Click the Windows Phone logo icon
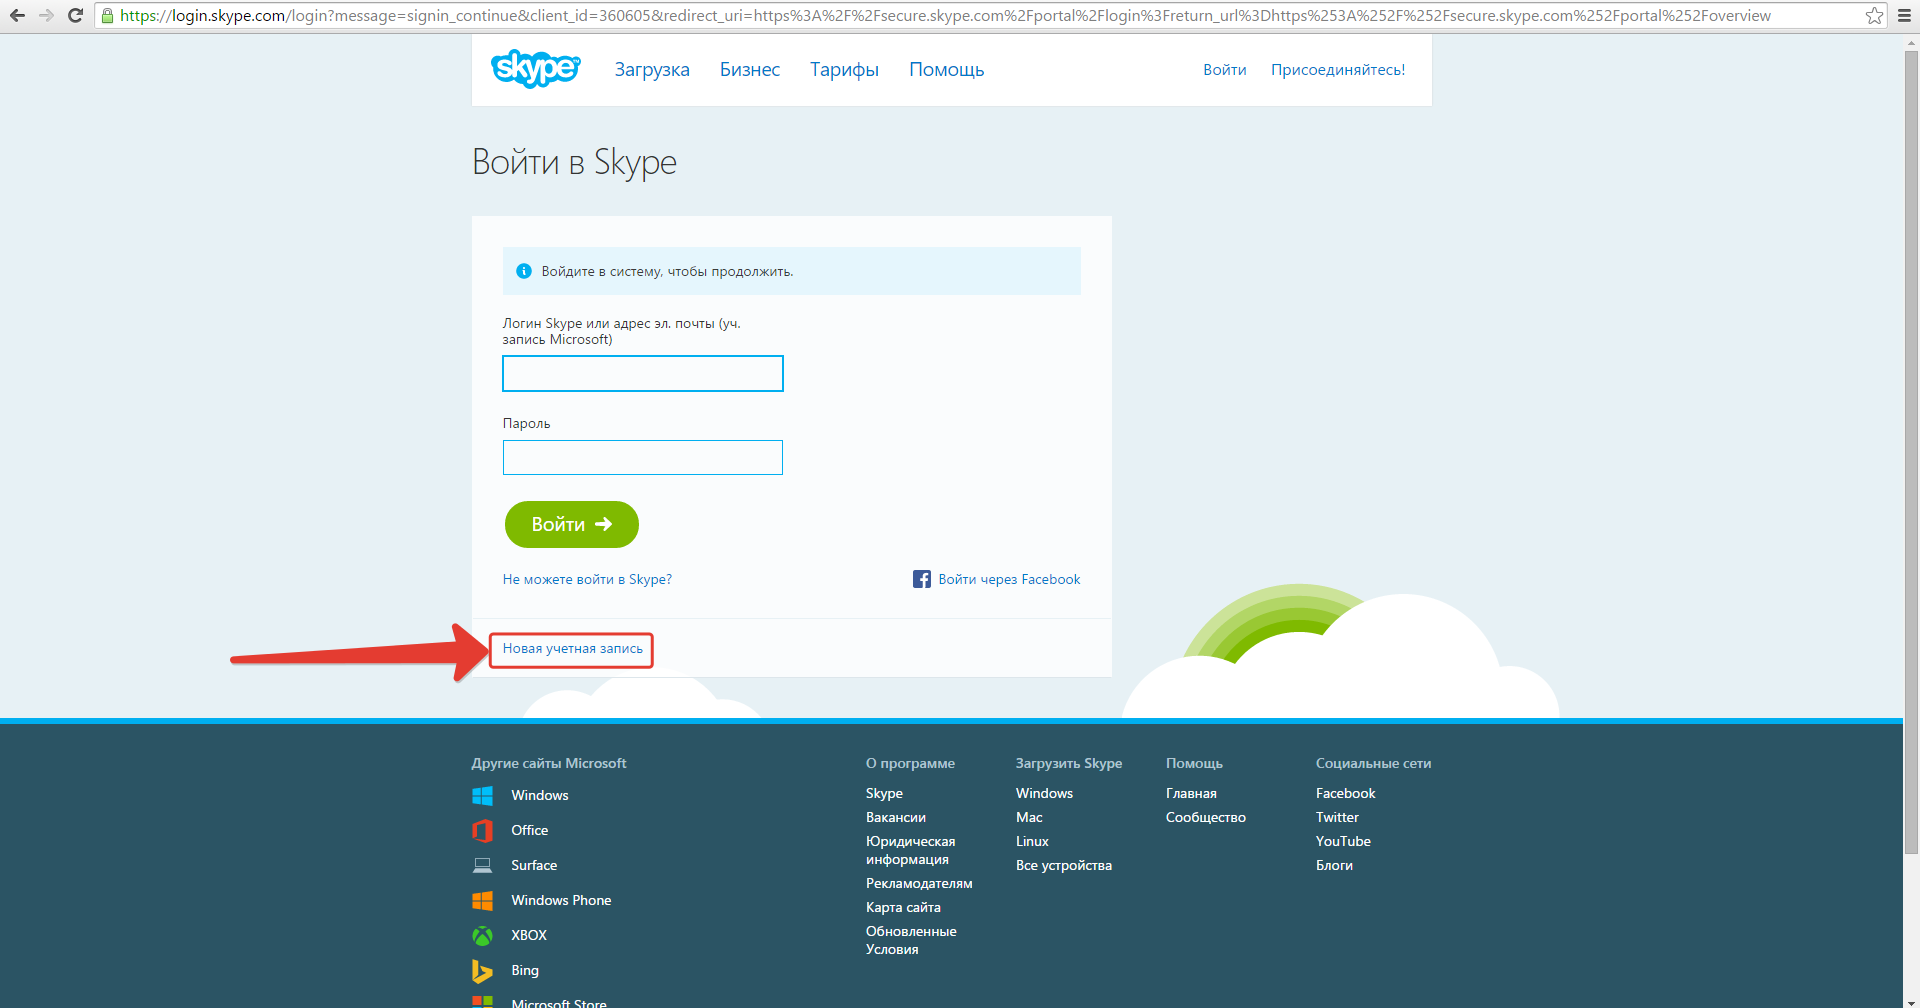The width and height of the screenshot is (1920, 1008). click(482, 900)
